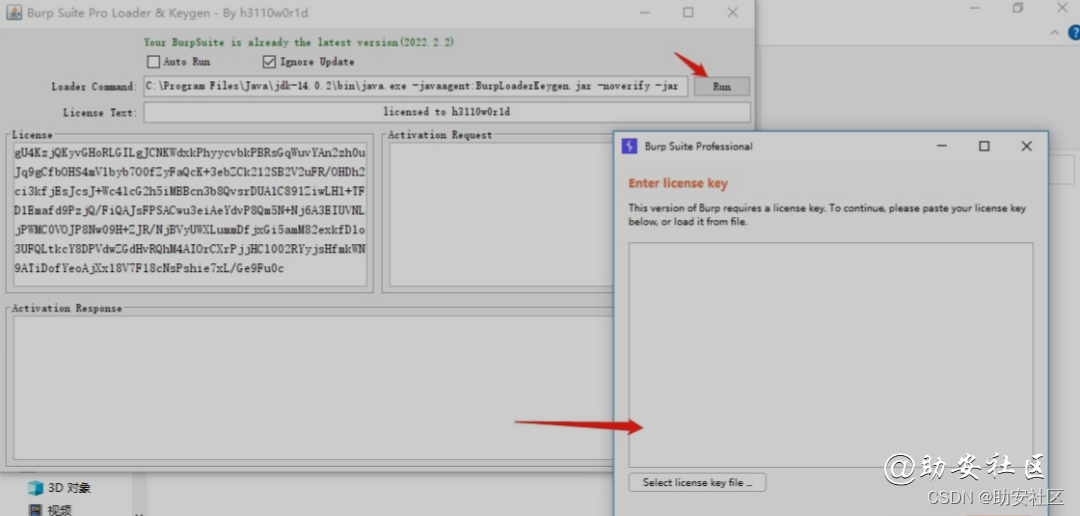Click the blue help icon in background window
Image resolution: width=1080 pixels, height=516 pixels.
coord(1074,32)
